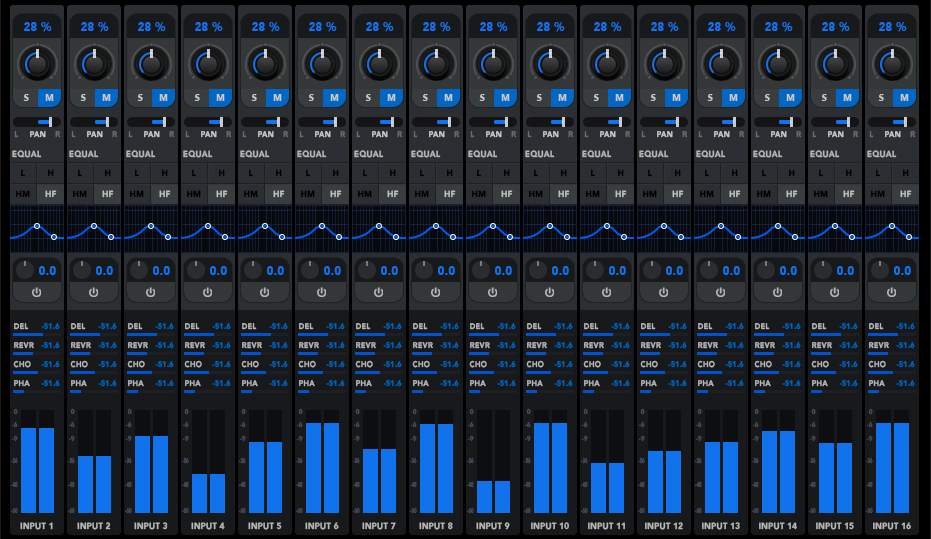The image size is (931, 539).
Task: Click the power icon on INPUT 13
Action: [x=721, y=292]
